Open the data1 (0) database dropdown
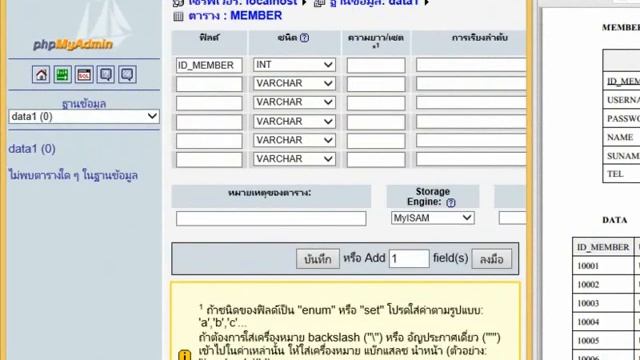The image size is (640, 360). pyautogui.click(x=84, y=117)
